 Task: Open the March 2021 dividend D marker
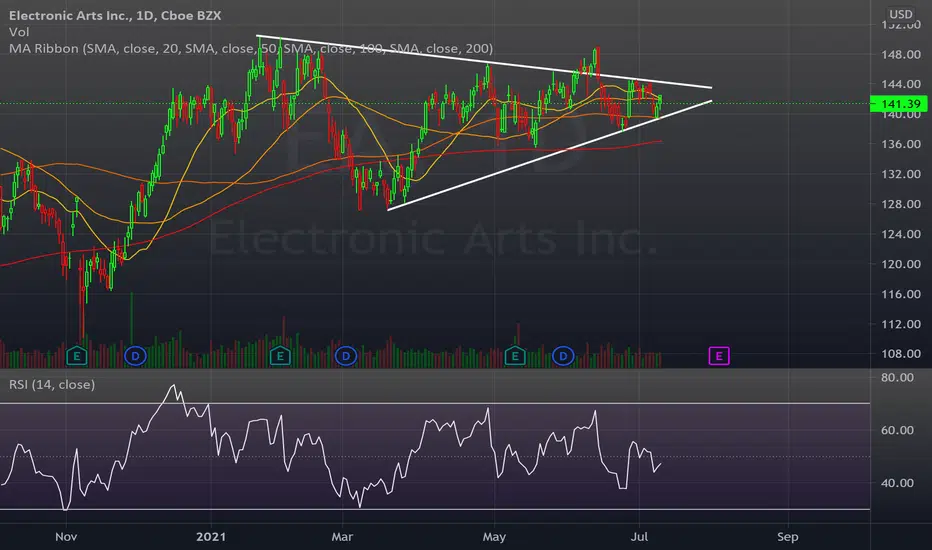[345, 357]
